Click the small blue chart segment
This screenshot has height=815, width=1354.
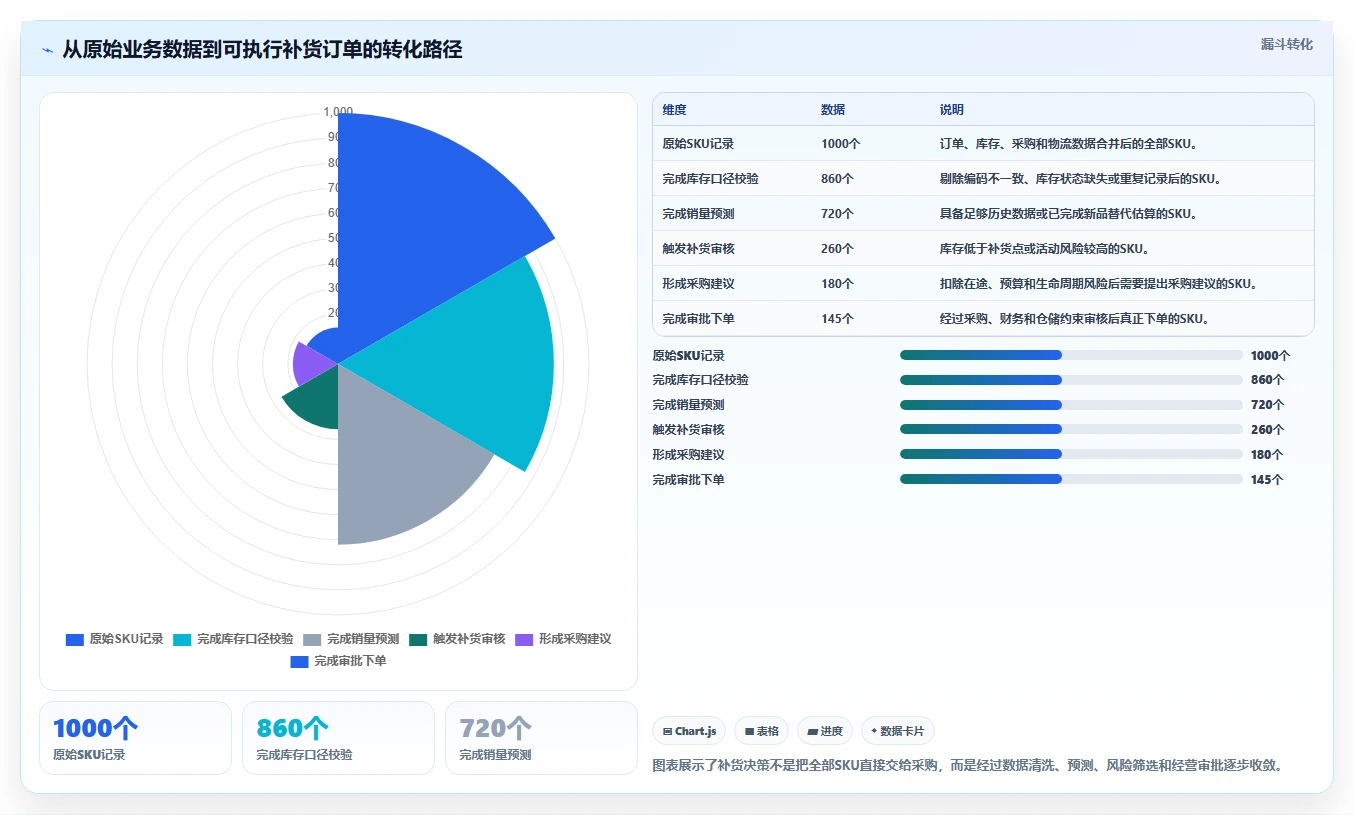pyautogui.click(x=326, y=345)
